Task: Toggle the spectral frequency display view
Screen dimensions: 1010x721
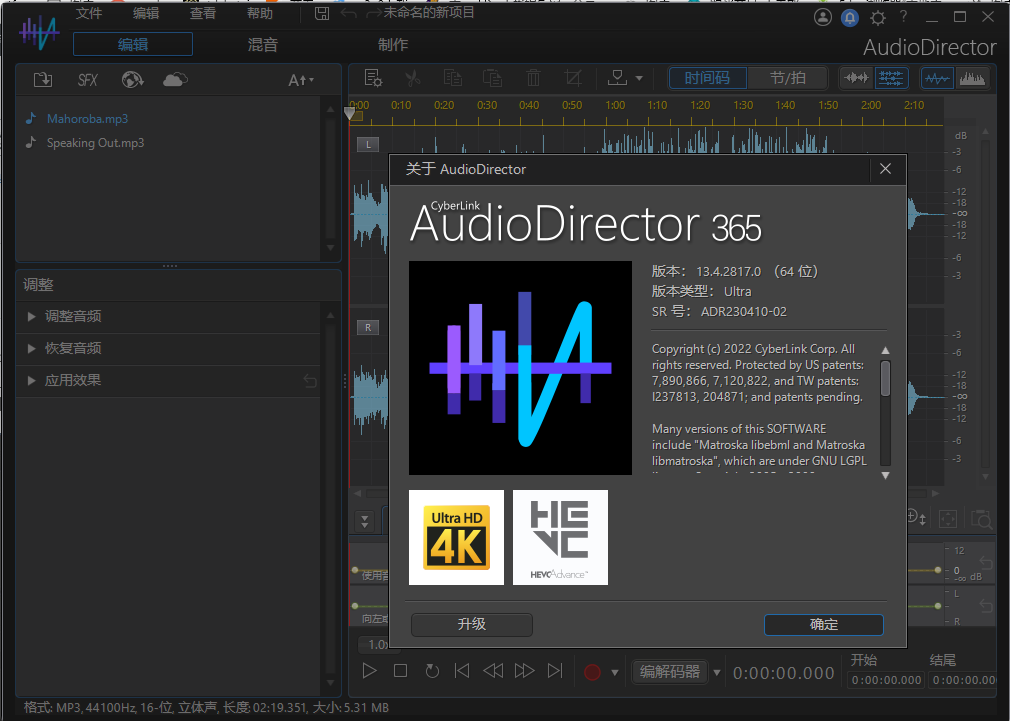Action: tap(972, 79)
